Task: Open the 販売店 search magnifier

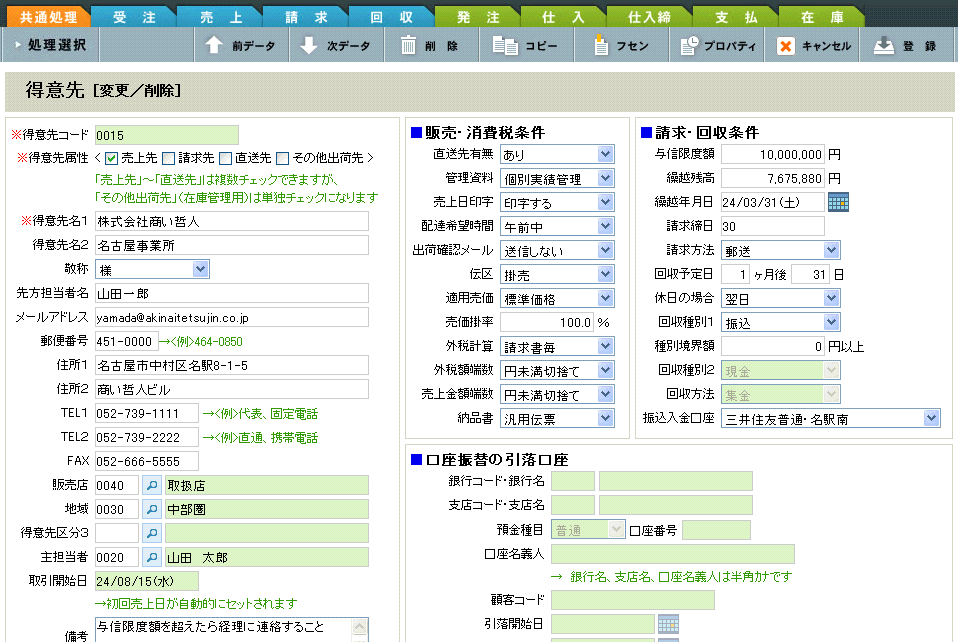Action: coord(152,486)
